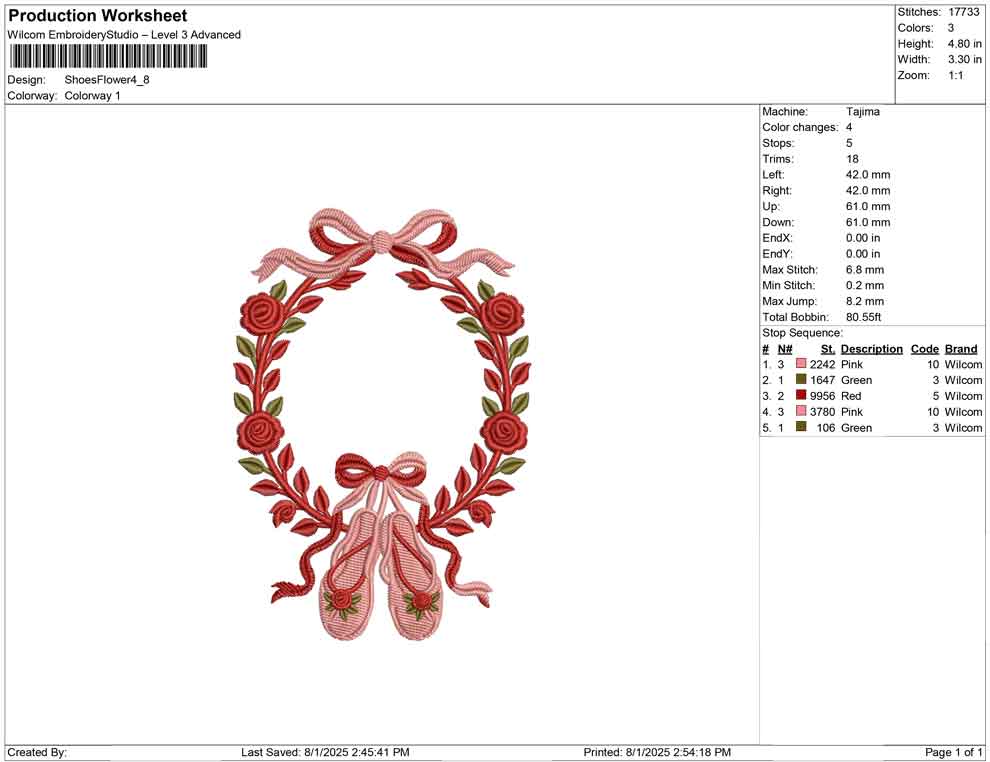Click 'Printed: 8/1/2025 2:54:18 PM'
Screen dimensions: 990x762
[657, 752]
